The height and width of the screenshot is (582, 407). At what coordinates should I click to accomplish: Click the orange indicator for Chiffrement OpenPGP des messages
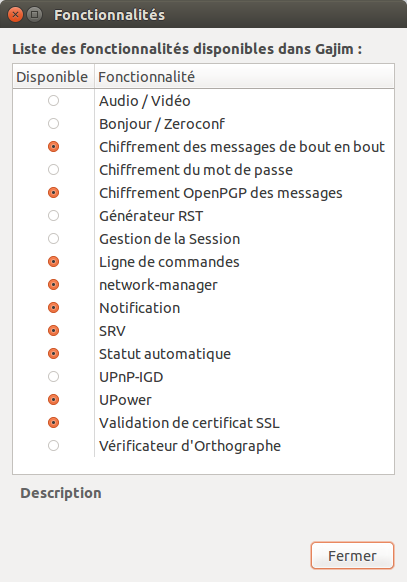(53, 193)
